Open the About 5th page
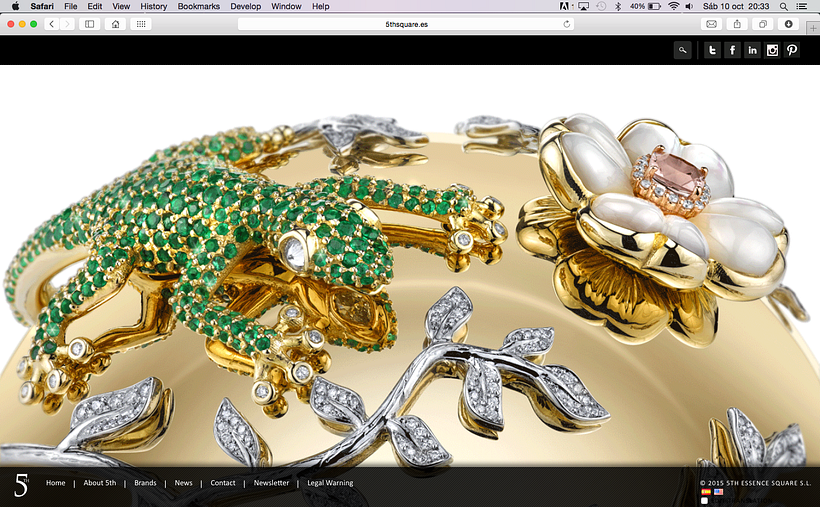 [x=100, y=483]
